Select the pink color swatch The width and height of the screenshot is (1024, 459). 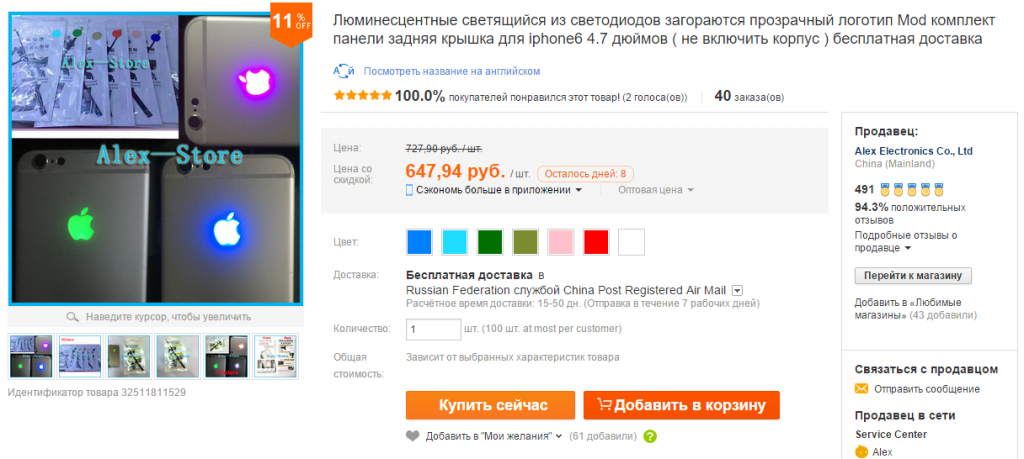tap(560, 242)
